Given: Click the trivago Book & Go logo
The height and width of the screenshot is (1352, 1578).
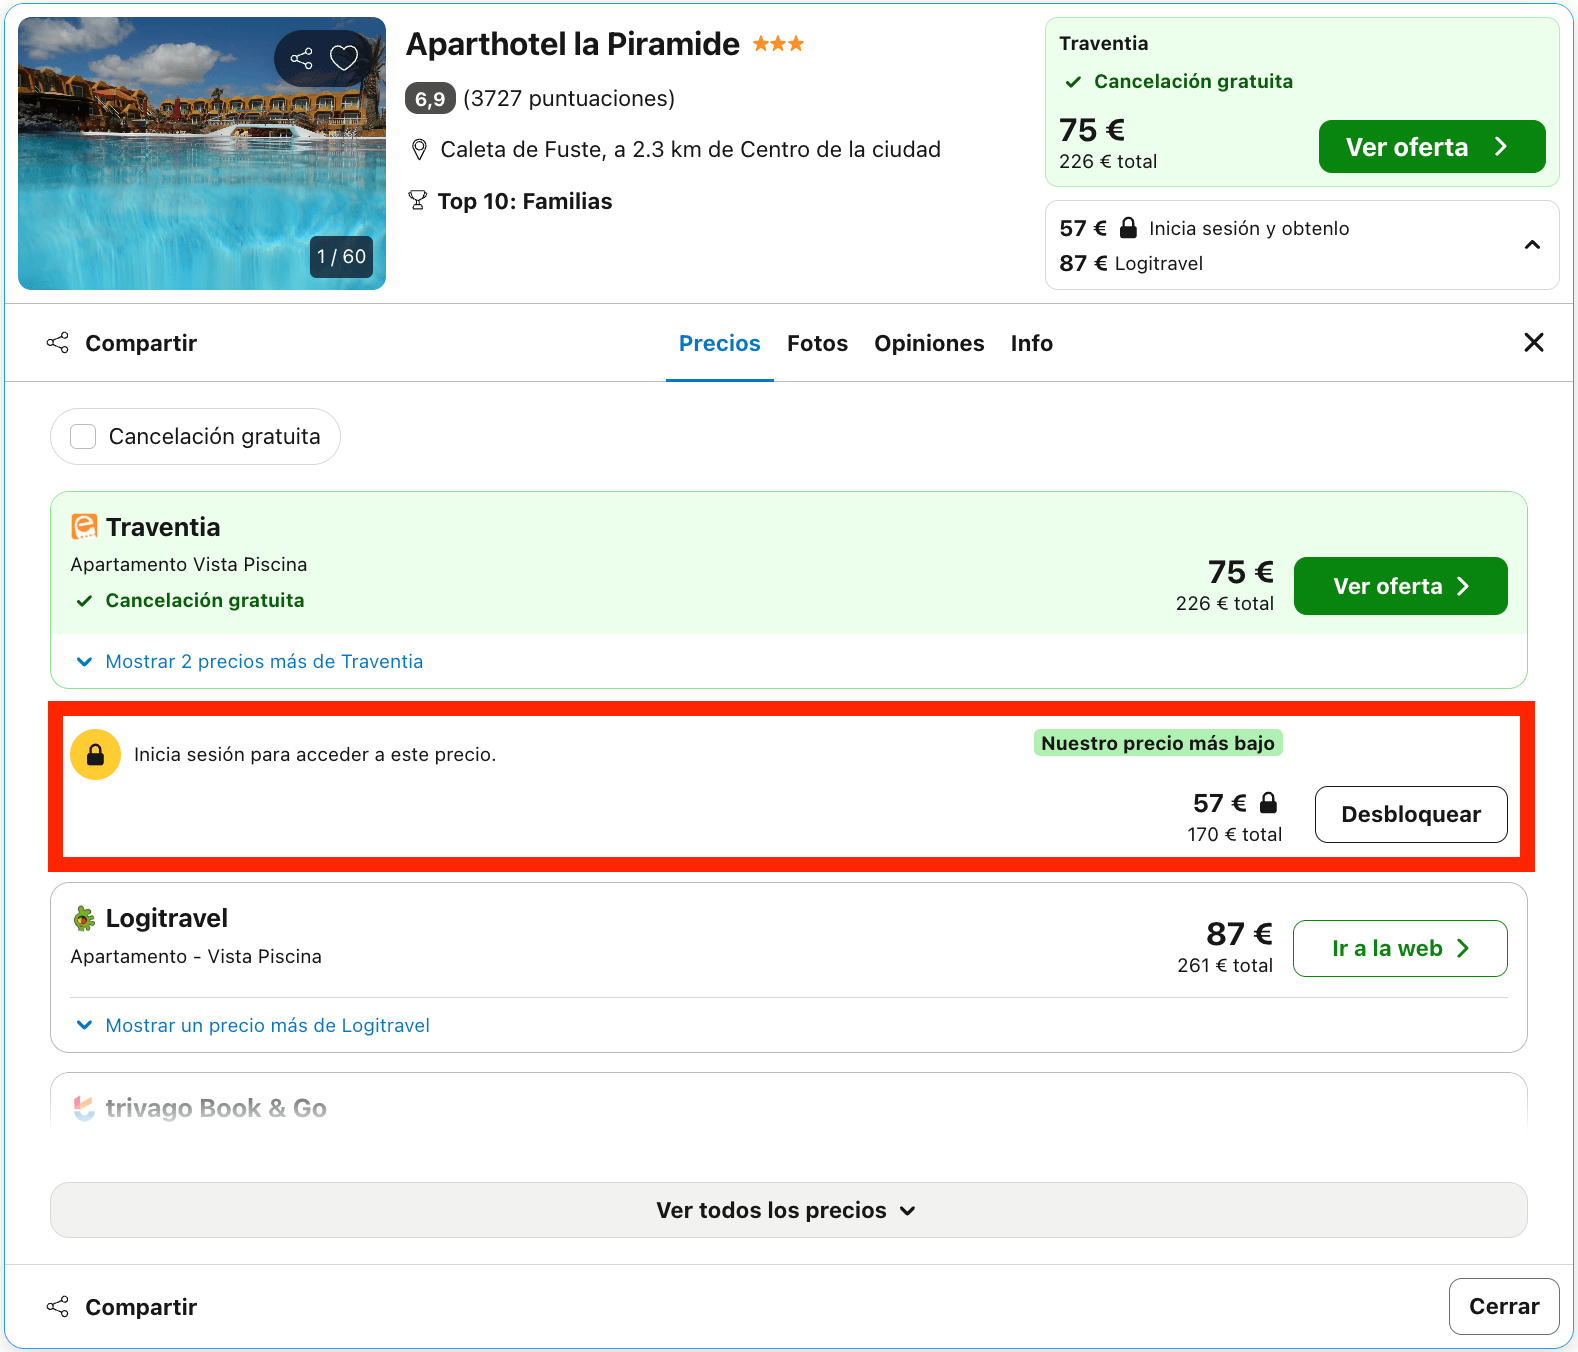Looking at the screenshot, I should [x=84, y=1108].
